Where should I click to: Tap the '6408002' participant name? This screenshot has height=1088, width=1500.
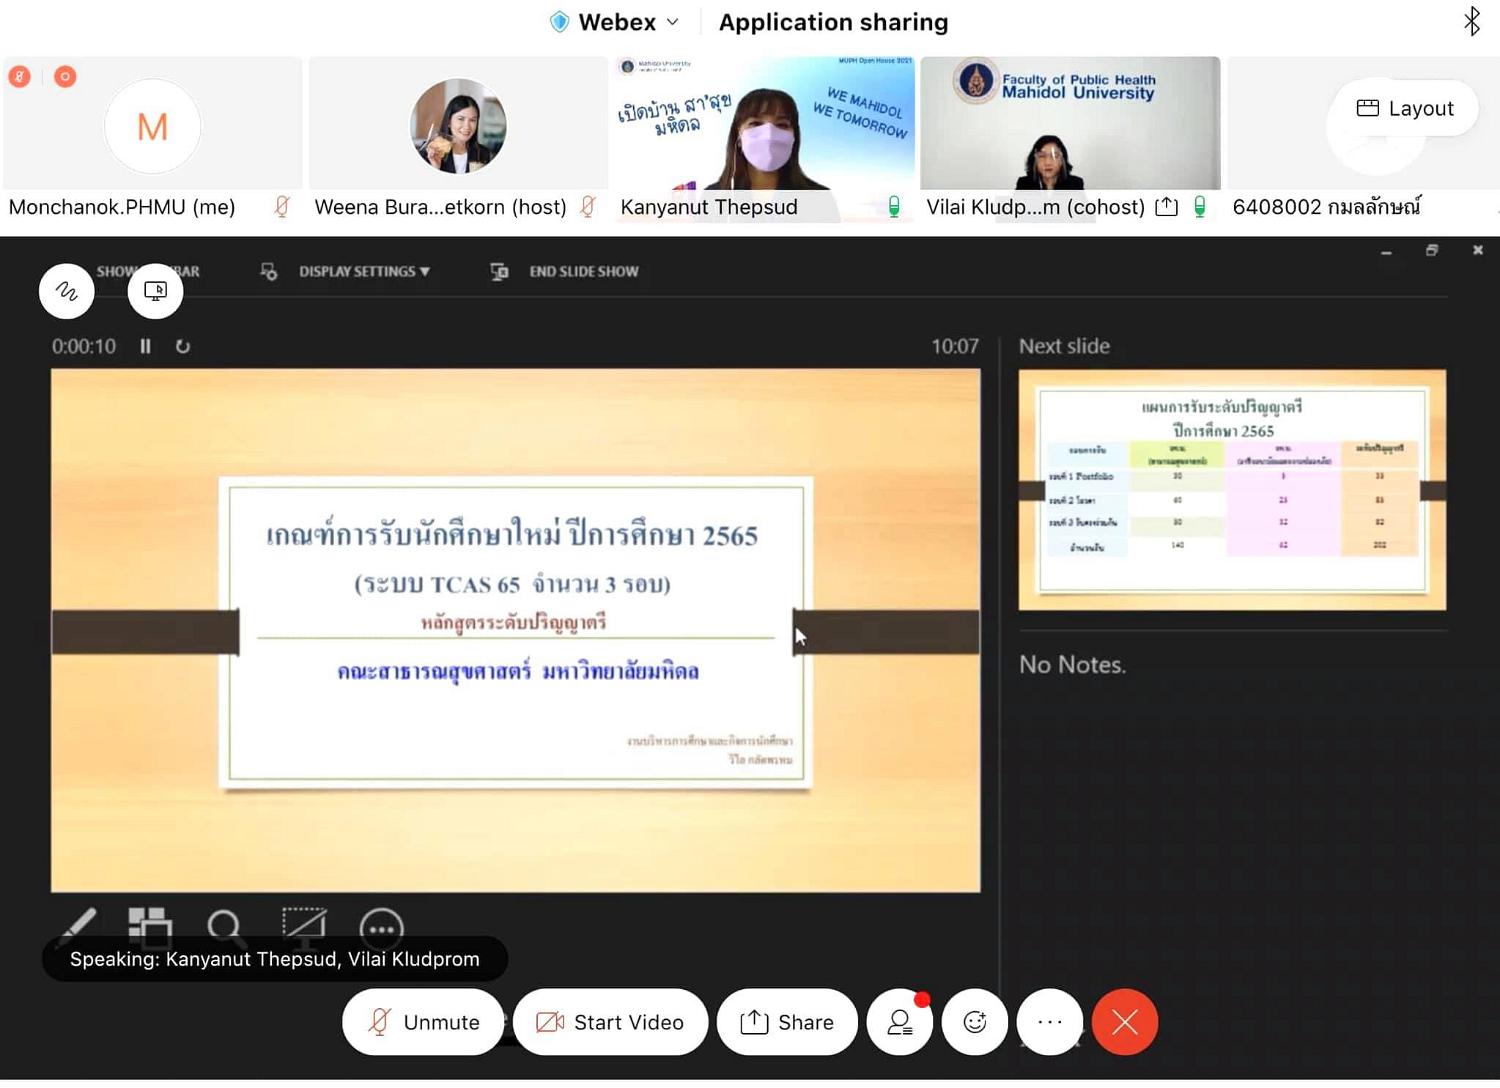click(1326, 207)
